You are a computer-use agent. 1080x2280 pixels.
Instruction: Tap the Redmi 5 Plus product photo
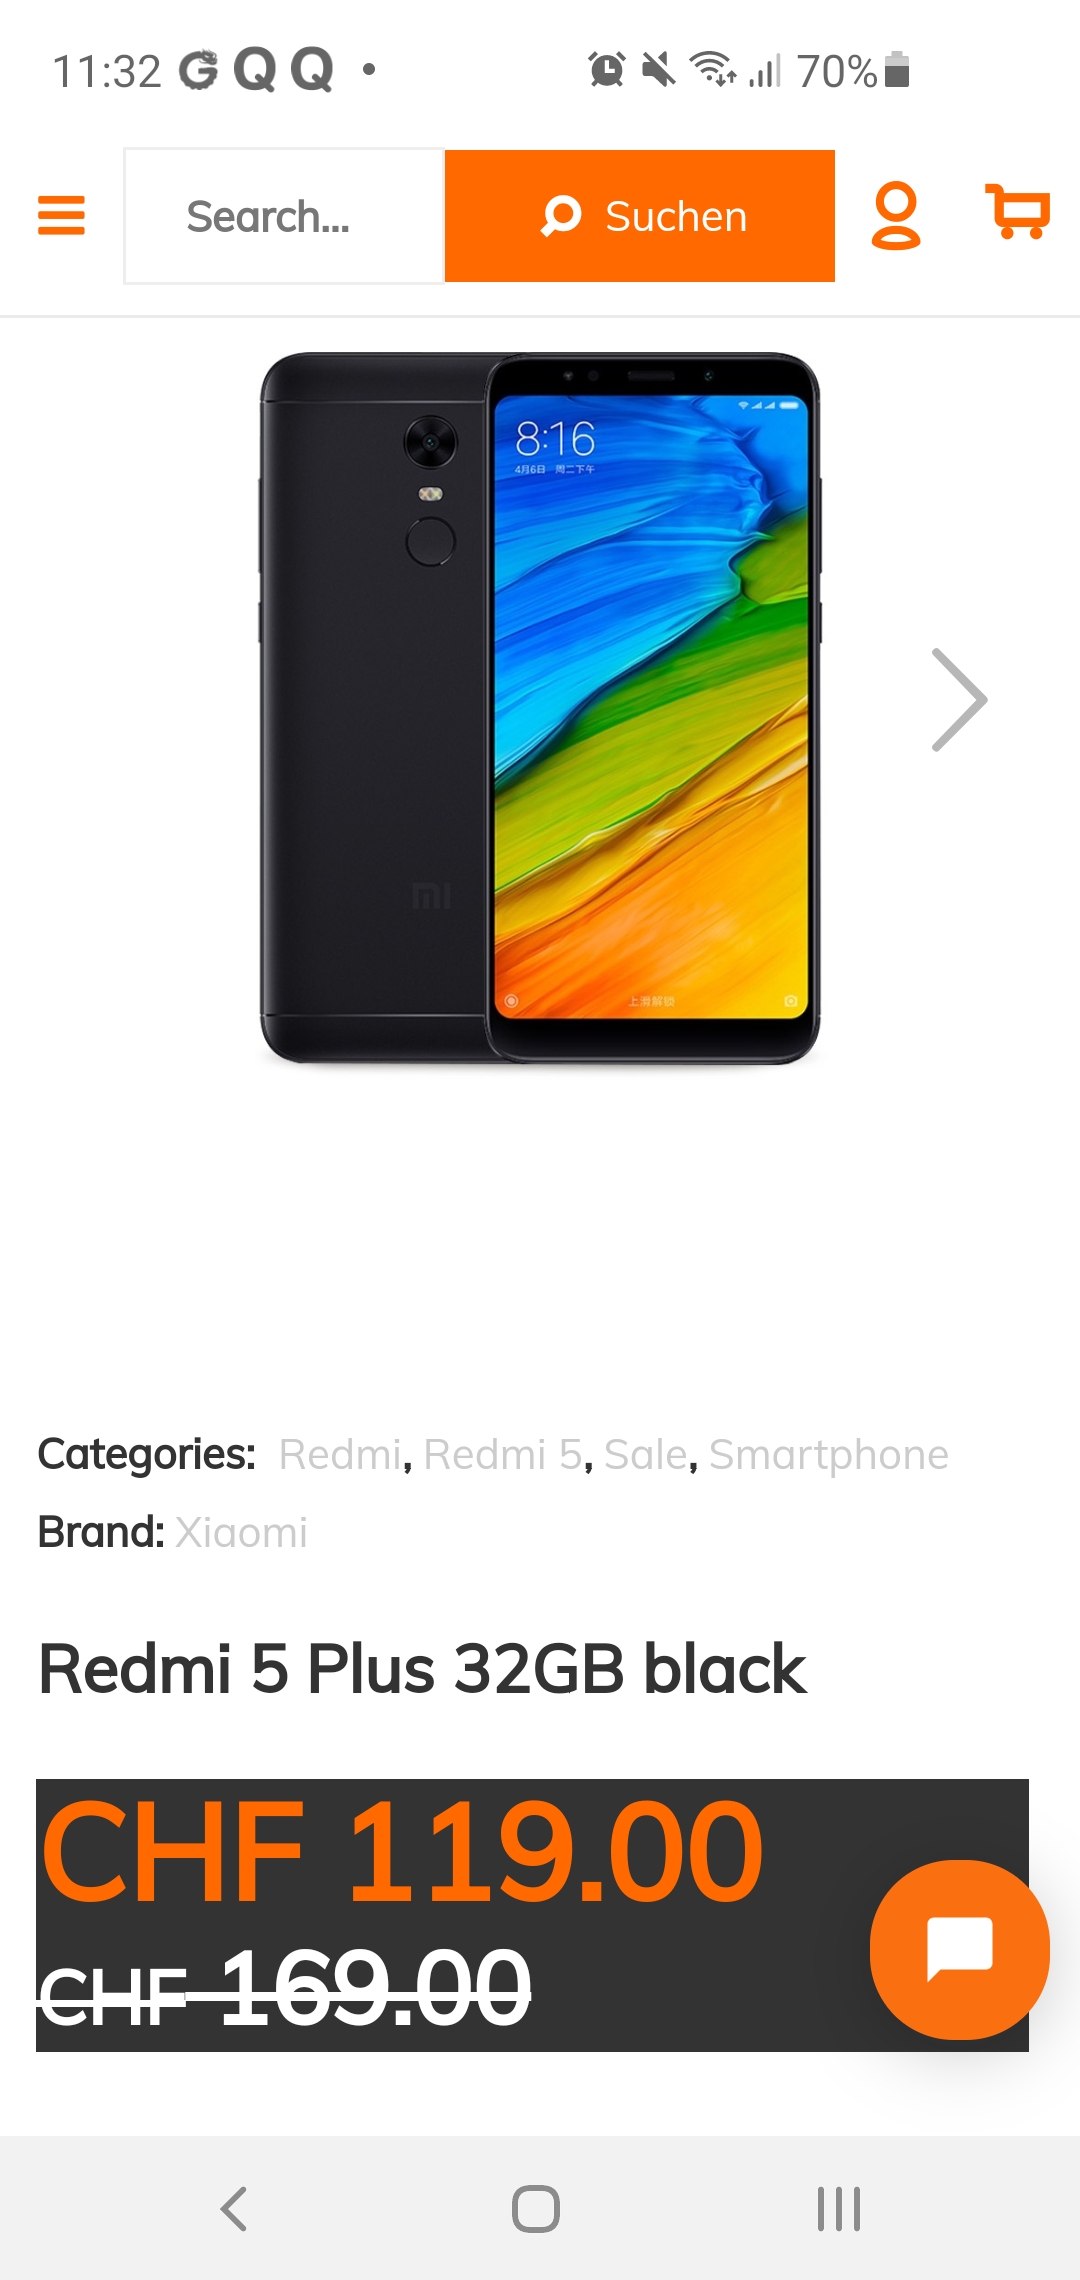coord(540,708)
